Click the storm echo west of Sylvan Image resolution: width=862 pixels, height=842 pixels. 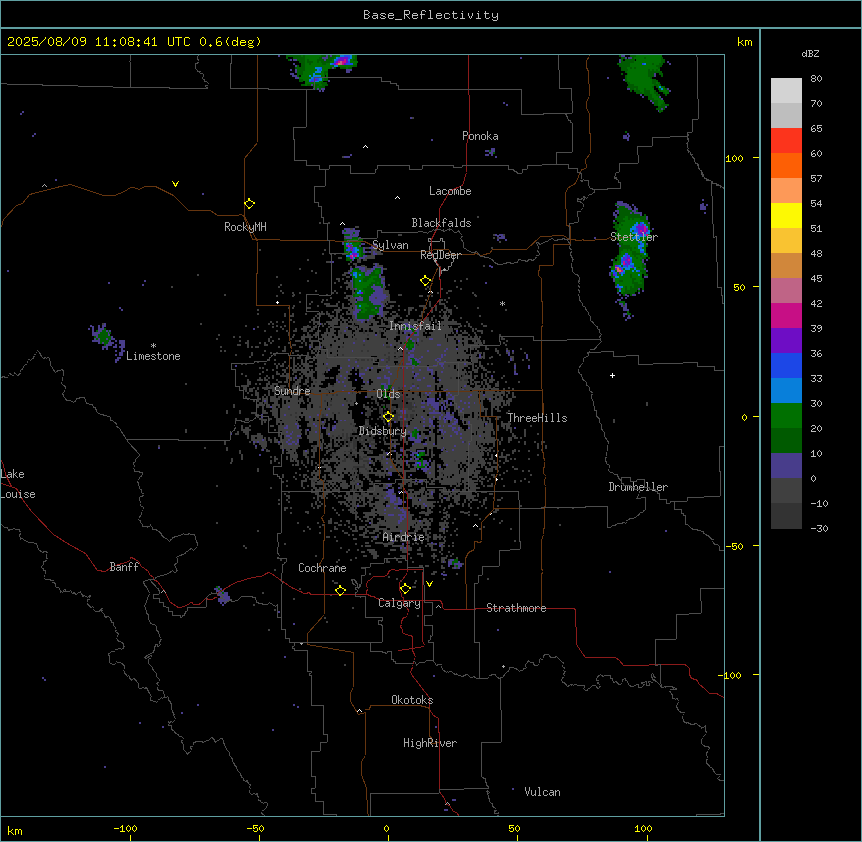pos(352,243)
